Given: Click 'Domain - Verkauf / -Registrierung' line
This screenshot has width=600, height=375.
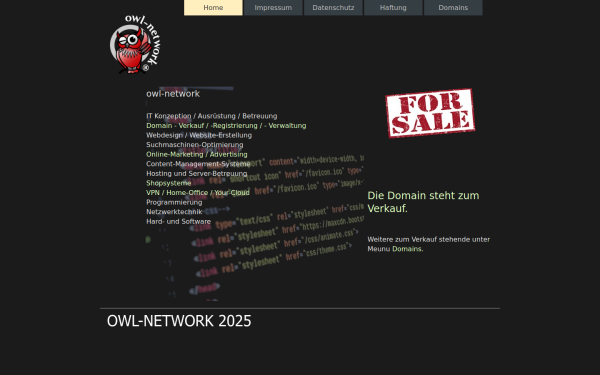Looking at the screenshot, I should pyautogui.click(x=226, y=126).
